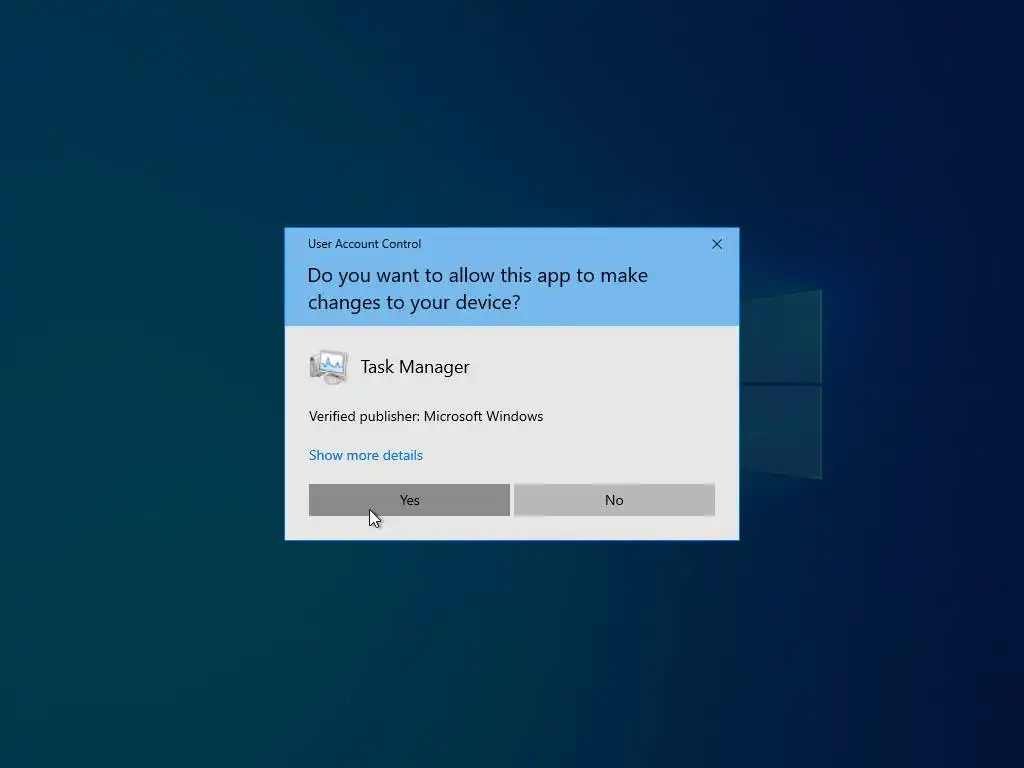The width and height of the screenshot is (1024, 768).
Task: Click the Task Manager app icon
Action: pyautogui.click(x=328, y=367)
